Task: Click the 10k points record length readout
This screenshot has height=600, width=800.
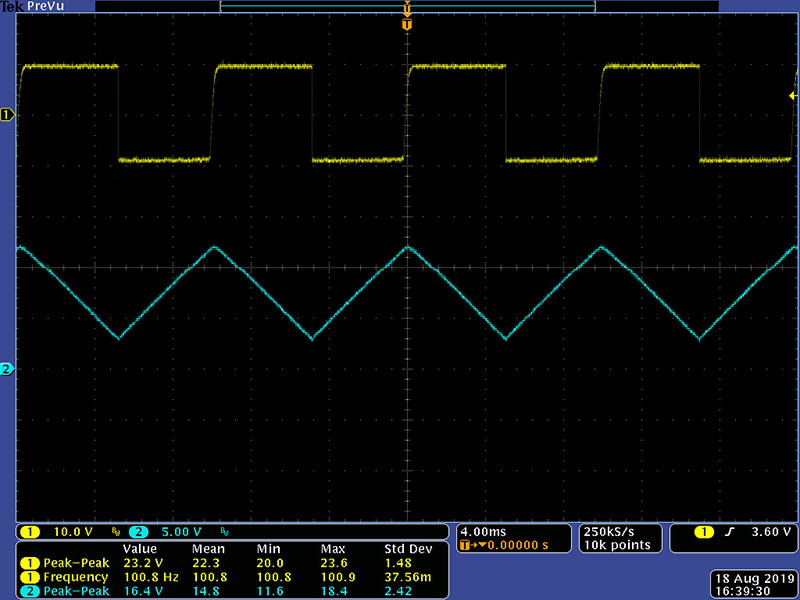Action: point(617,545)
